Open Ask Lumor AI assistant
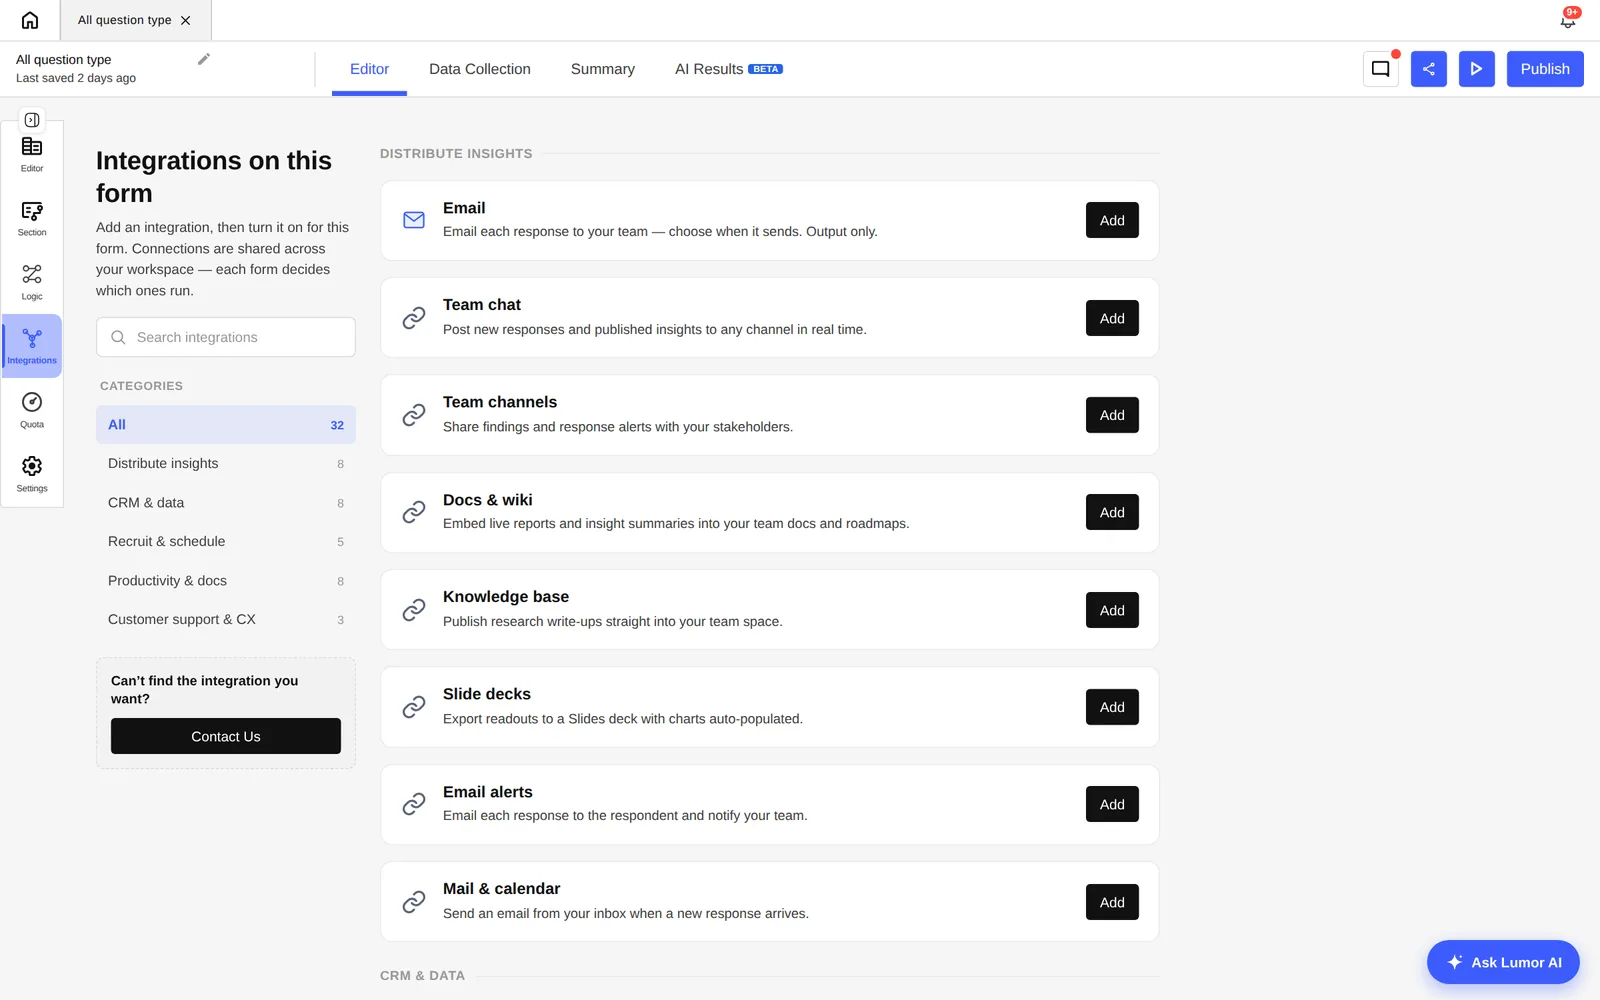Viewport: 1600px width, 1000px height. 1503,962
